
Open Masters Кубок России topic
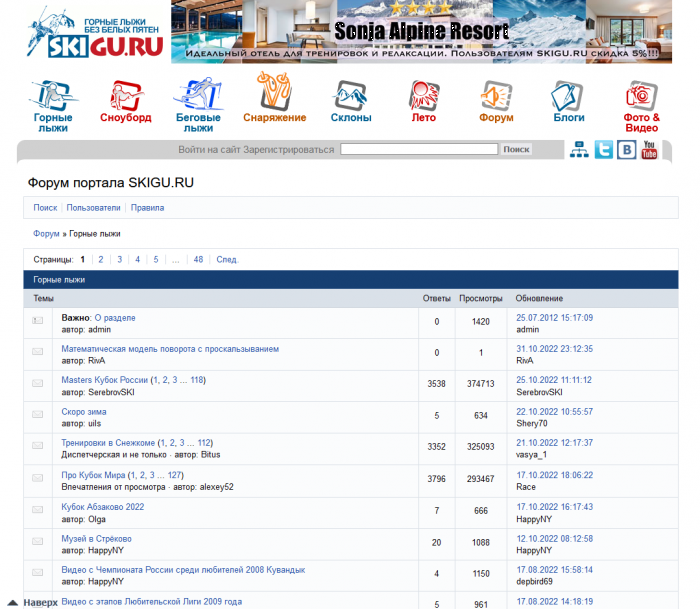(104, 380)
